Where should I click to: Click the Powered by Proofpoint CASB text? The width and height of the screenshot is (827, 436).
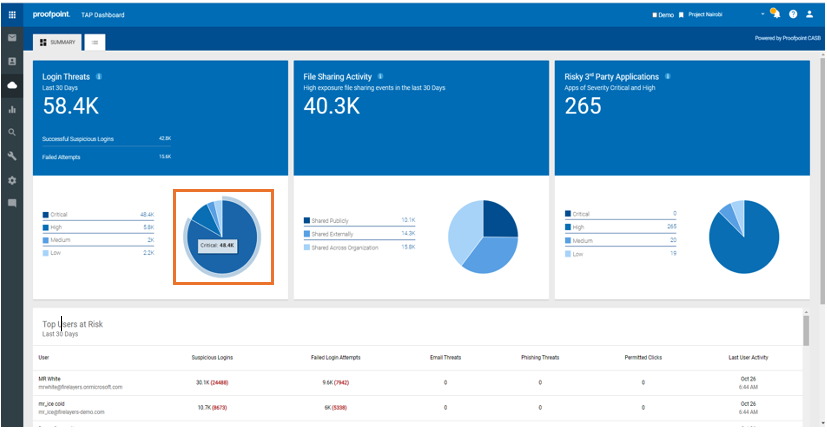coord(787,38)
